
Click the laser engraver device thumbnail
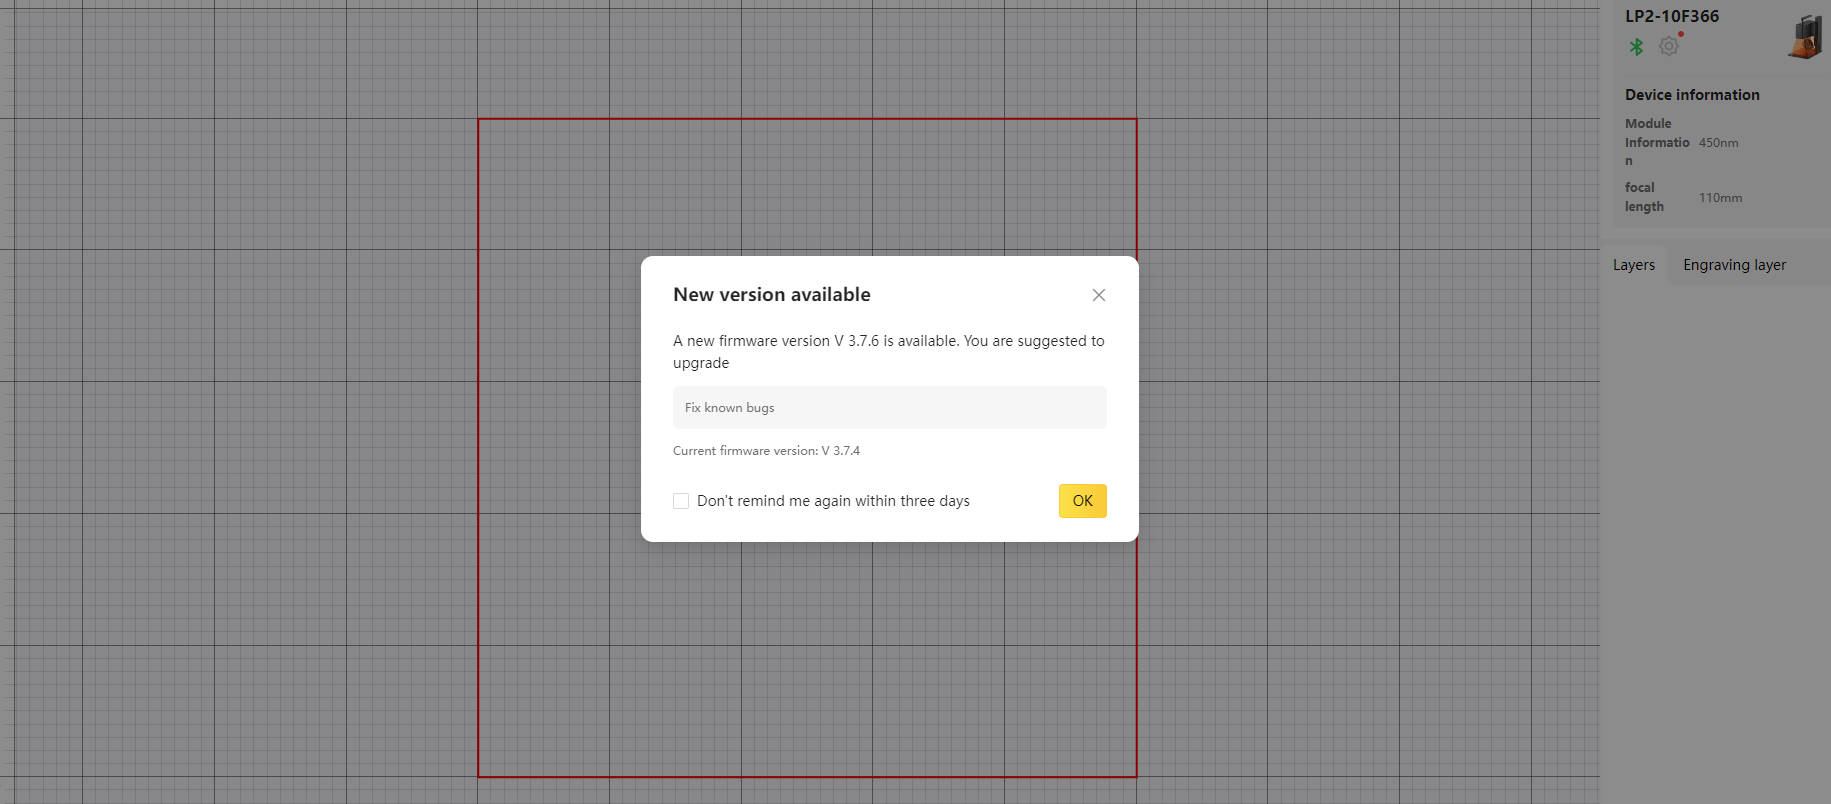(1804, 38)
